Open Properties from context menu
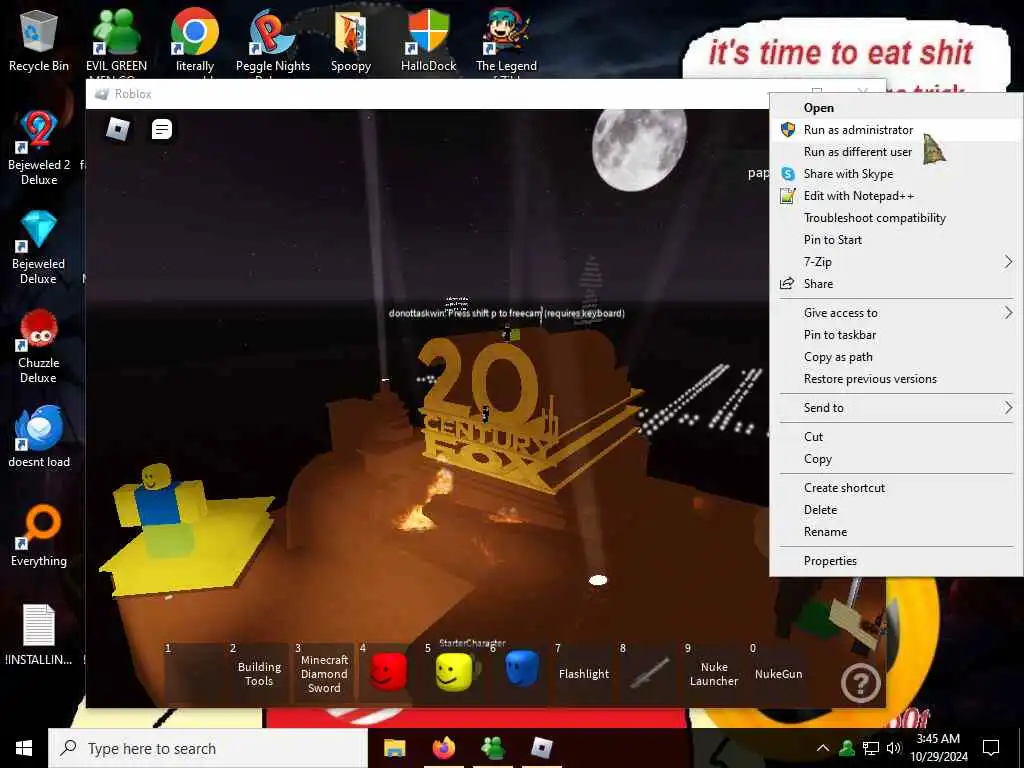This screenshot has width=1024, height=768. coord(896,561)
